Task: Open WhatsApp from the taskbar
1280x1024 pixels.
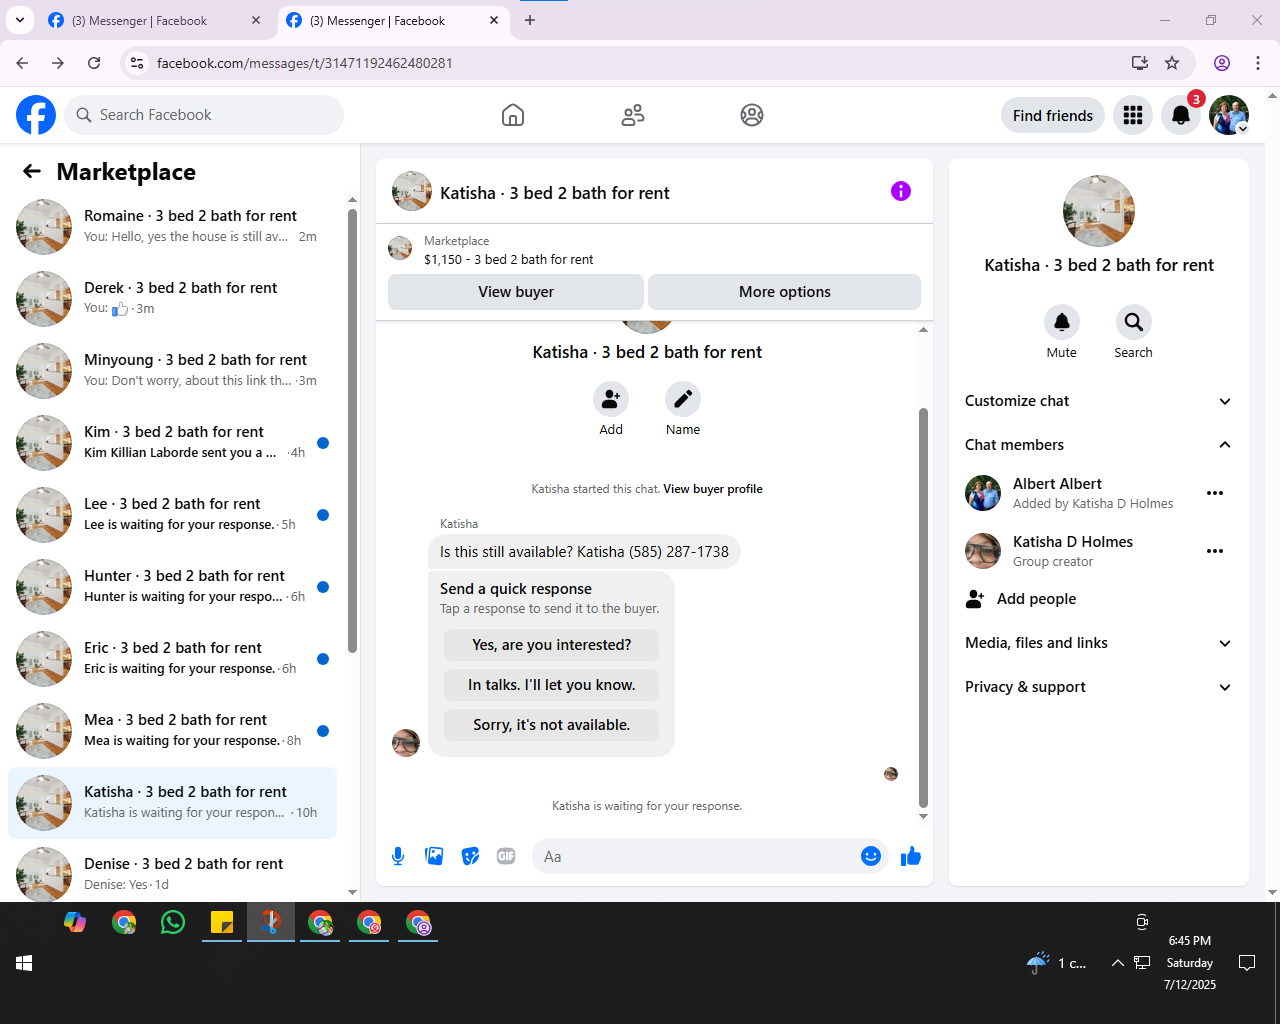Action: point(173,922)
